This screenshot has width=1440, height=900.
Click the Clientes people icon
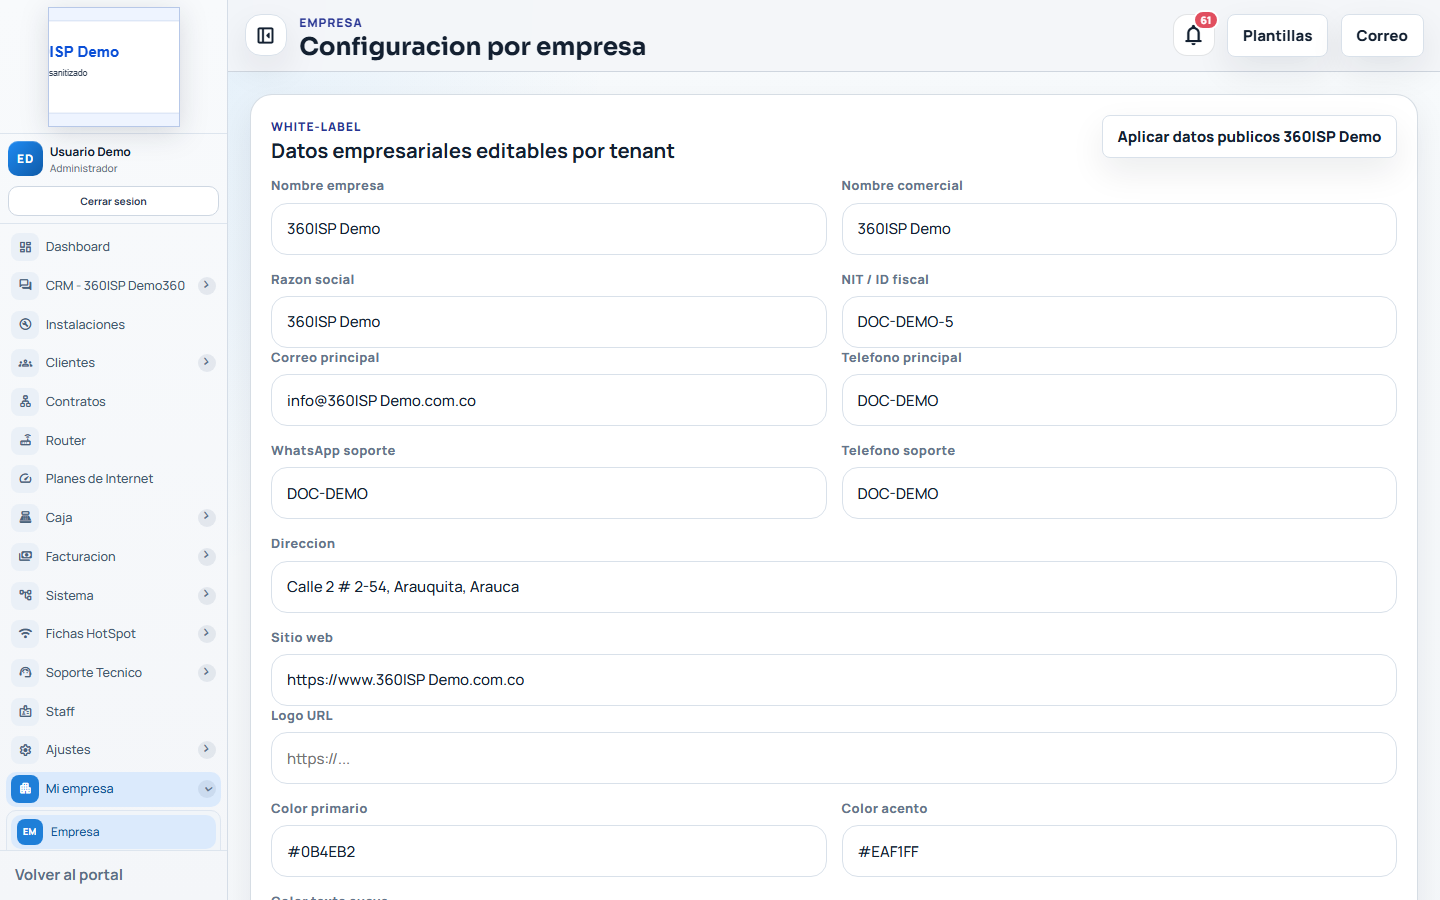point(26,363)
